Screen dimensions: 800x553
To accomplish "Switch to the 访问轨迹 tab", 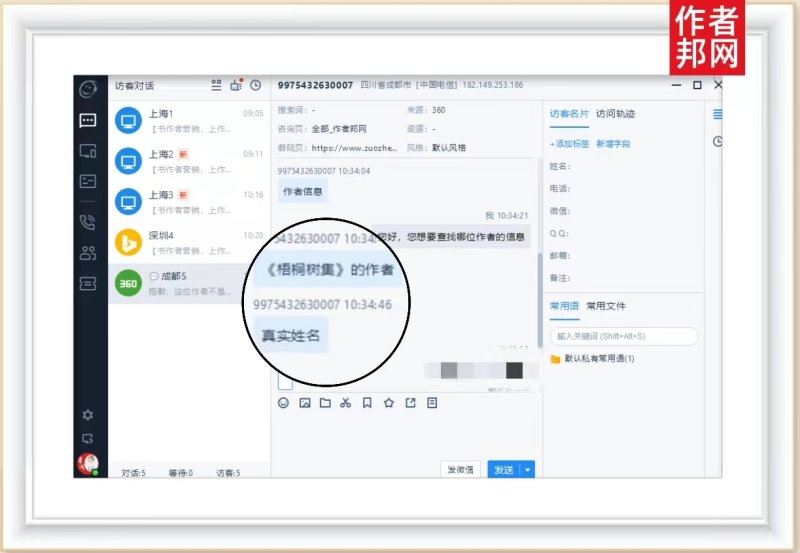I will tap(615, 114).
